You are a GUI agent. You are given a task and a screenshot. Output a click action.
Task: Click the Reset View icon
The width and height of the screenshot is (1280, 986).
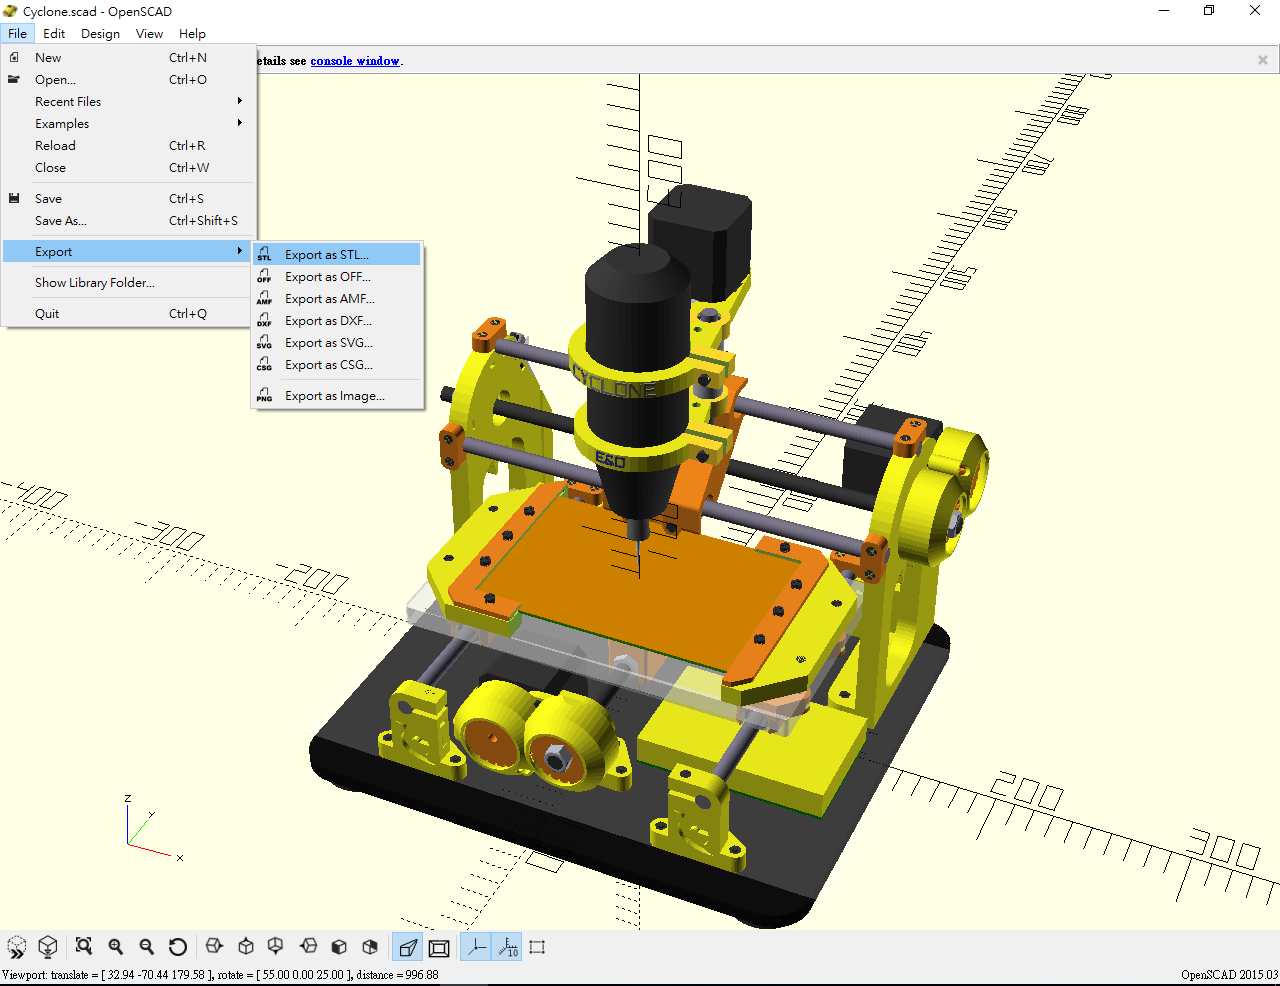click(x=178, y=947)
